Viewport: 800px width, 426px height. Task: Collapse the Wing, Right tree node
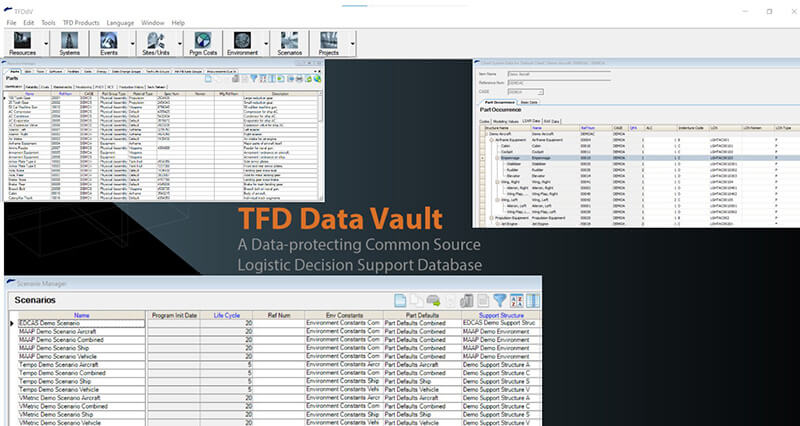[x=497, y=182]
